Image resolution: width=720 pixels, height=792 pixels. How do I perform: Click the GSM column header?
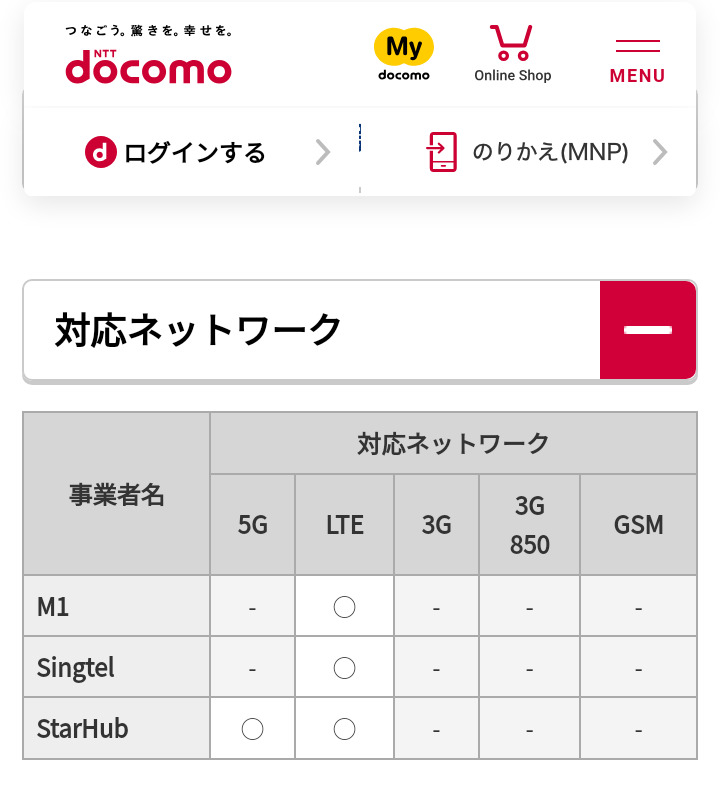pyautogui.click(x=638, y=525)
